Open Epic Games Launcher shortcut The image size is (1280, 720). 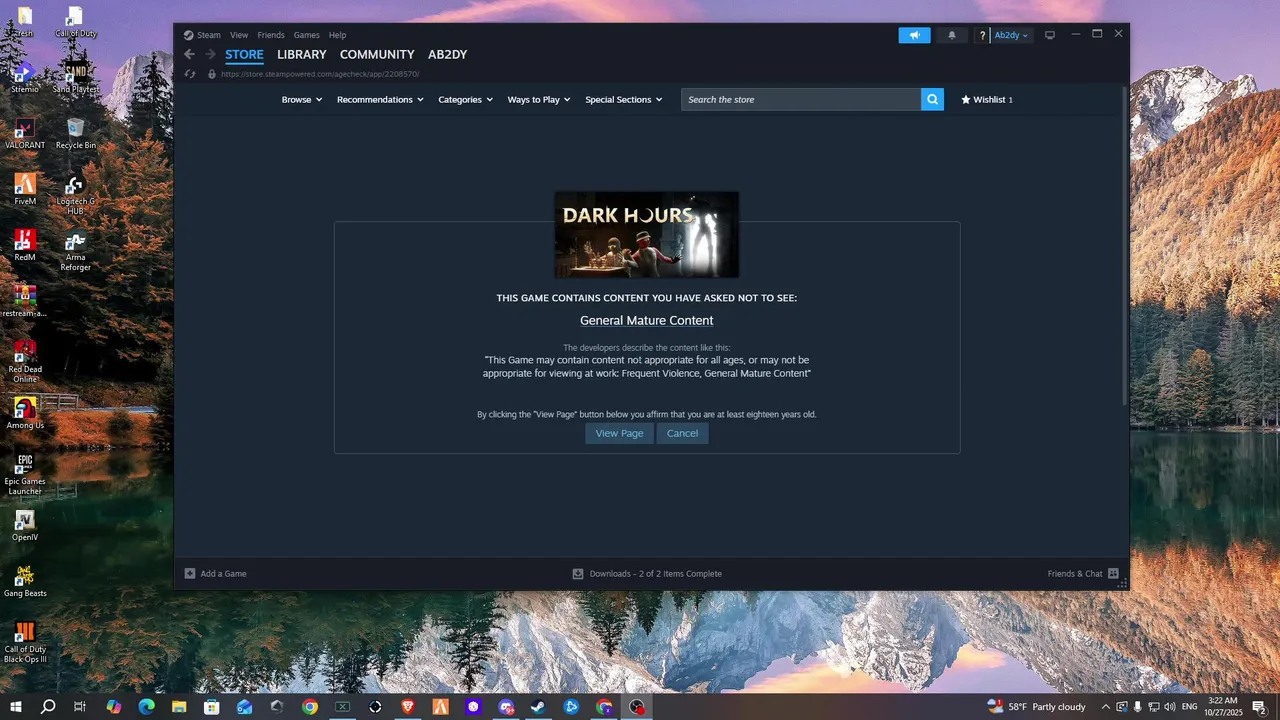25,475
